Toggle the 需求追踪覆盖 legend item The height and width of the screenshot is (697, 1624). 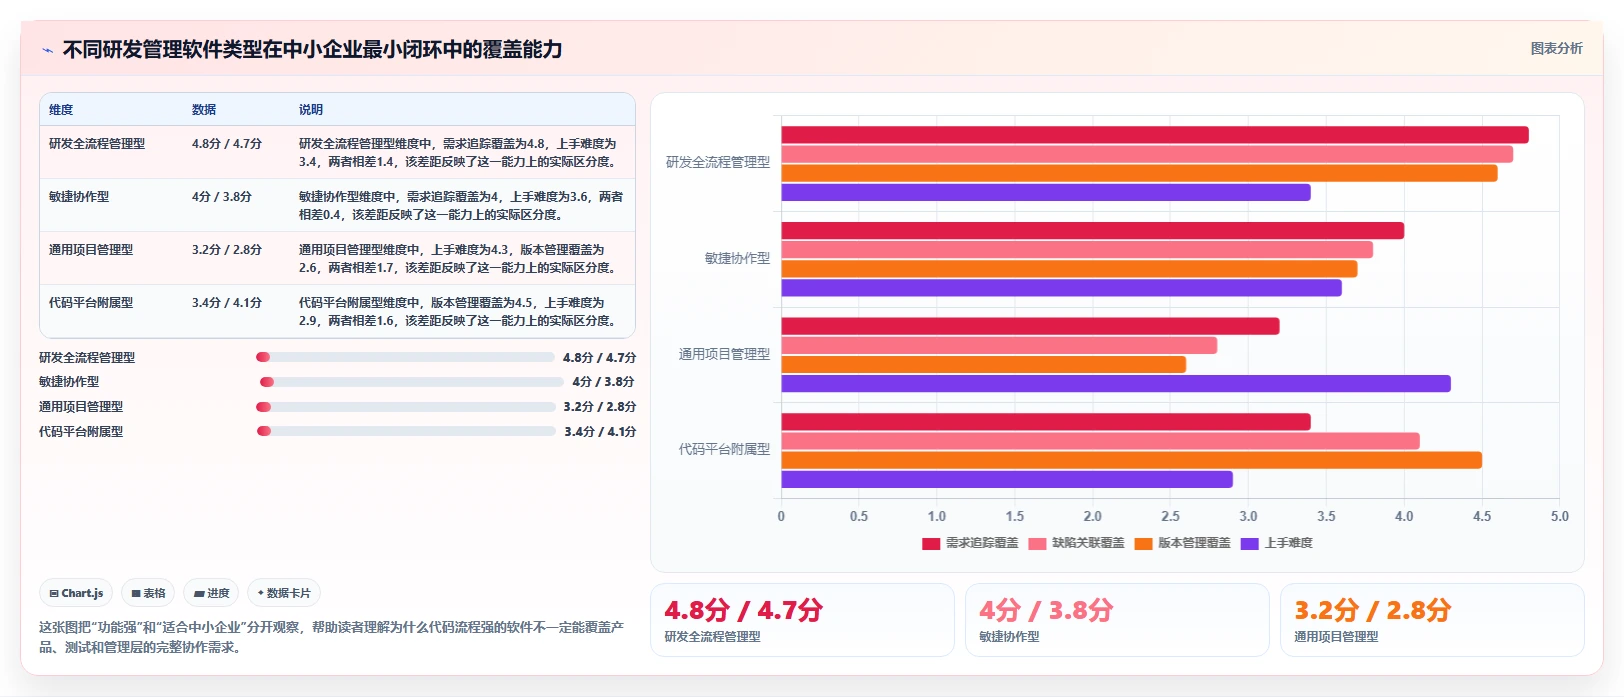tap(970, 543)
